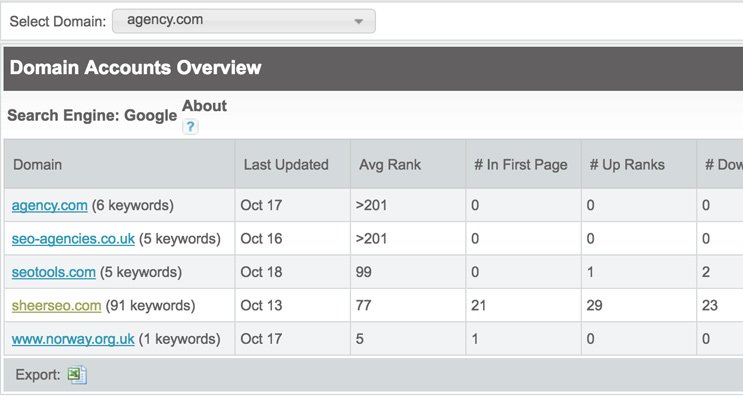Viewport: 743px width, 413px height.
Task: Click the seotools.com link
Action: (x=53, y=272)
